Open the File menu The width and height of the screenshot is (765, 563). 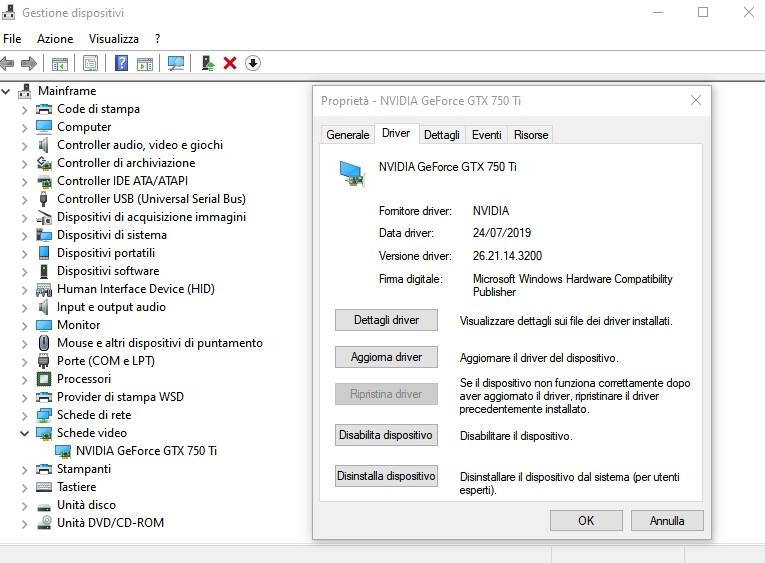[12, 39]
